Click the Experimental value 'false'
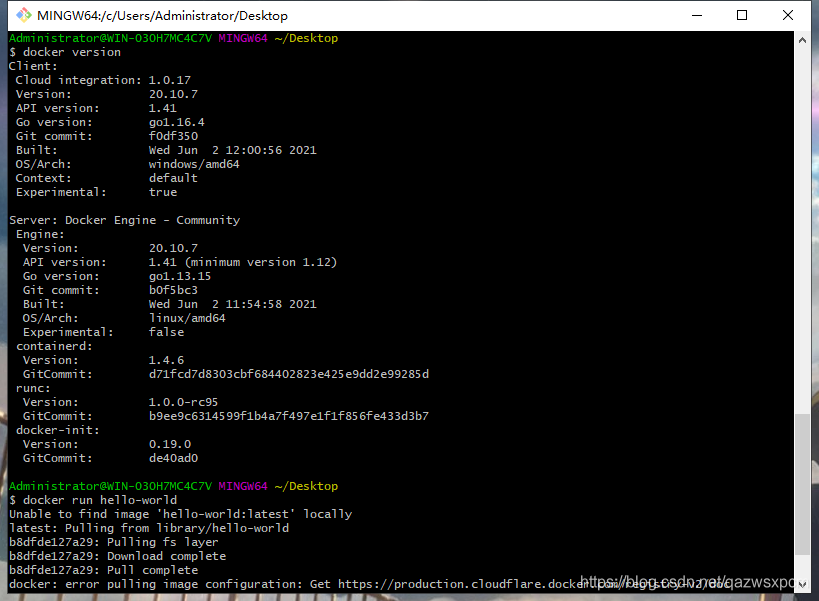The image size is (819, 601). [166, 332]
